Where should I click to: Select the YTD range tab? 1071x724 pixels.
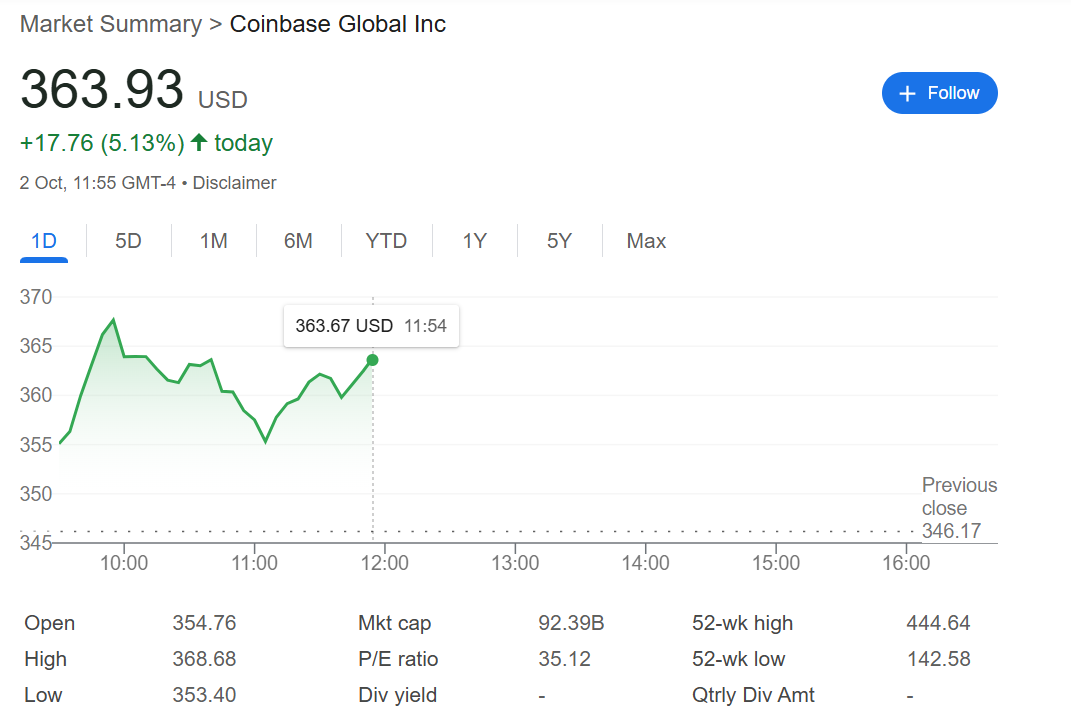pyautogui.click(x=386, y=241)
